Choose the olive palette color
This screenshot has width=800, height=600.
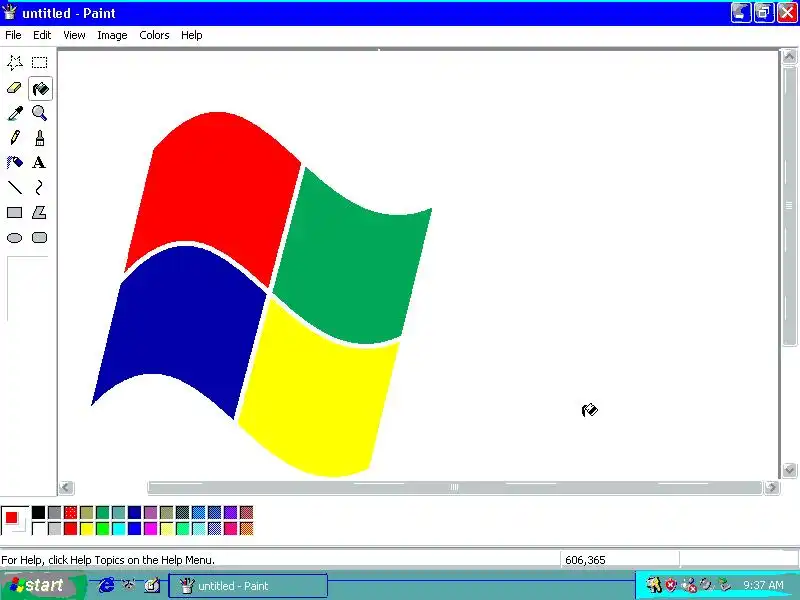tap(87, 512)
